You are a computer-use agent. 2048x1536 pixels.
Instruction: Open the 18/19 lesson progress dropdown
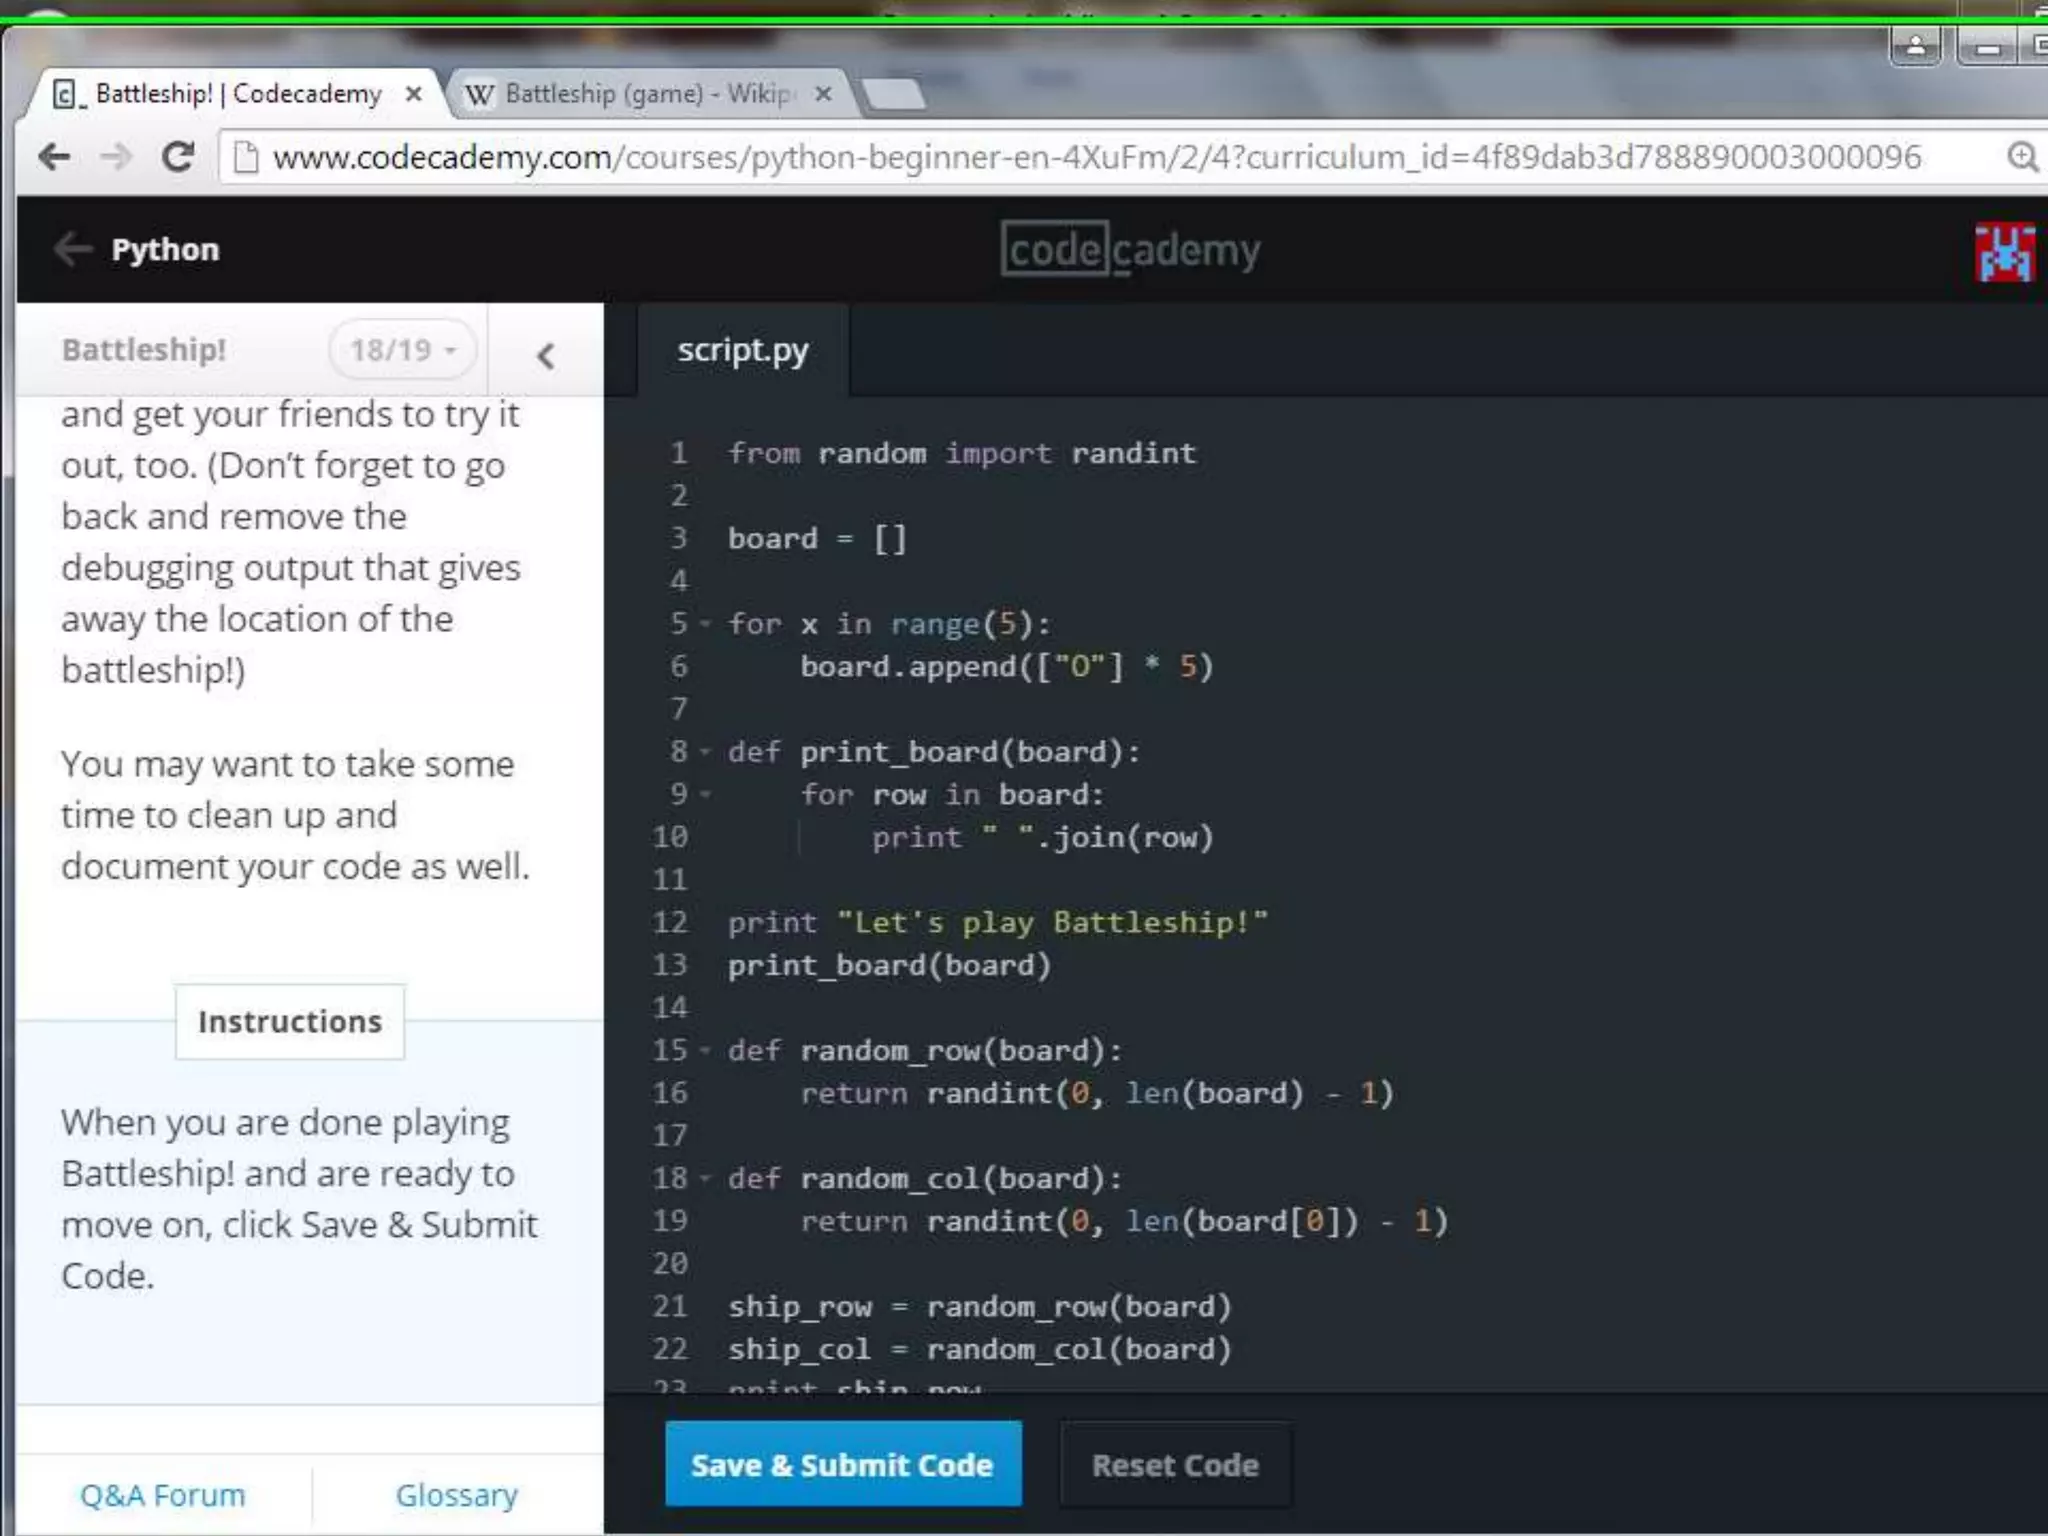(x=402, y=350)
